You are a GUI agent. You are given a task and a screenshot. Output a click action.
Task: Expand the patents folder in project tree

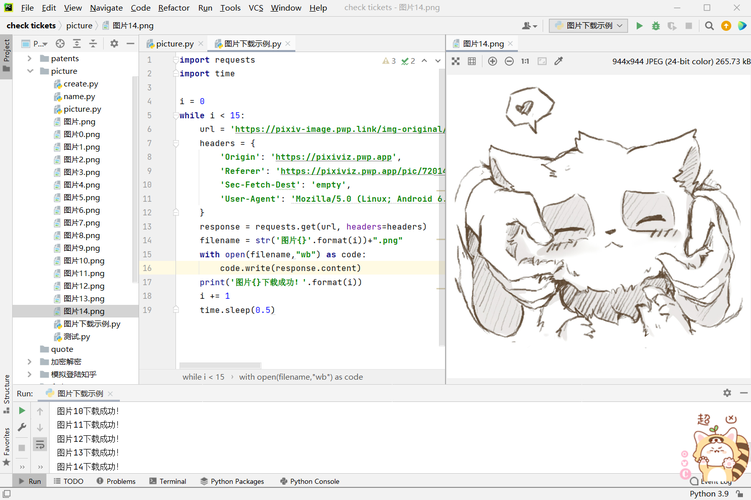30,59
